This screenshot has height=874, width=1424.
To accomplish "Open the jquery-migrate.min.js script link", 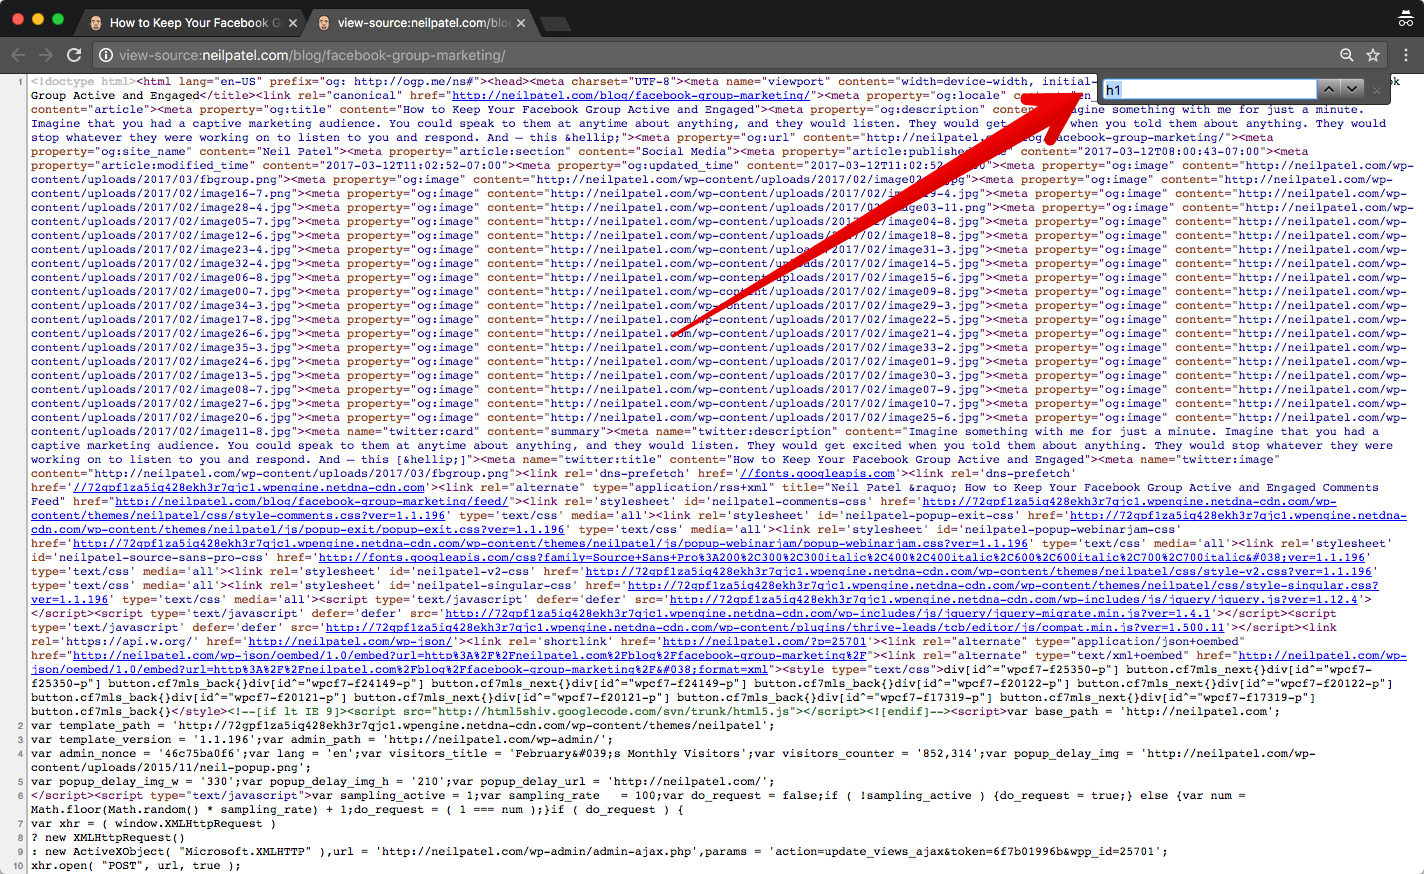I will 828,614.
